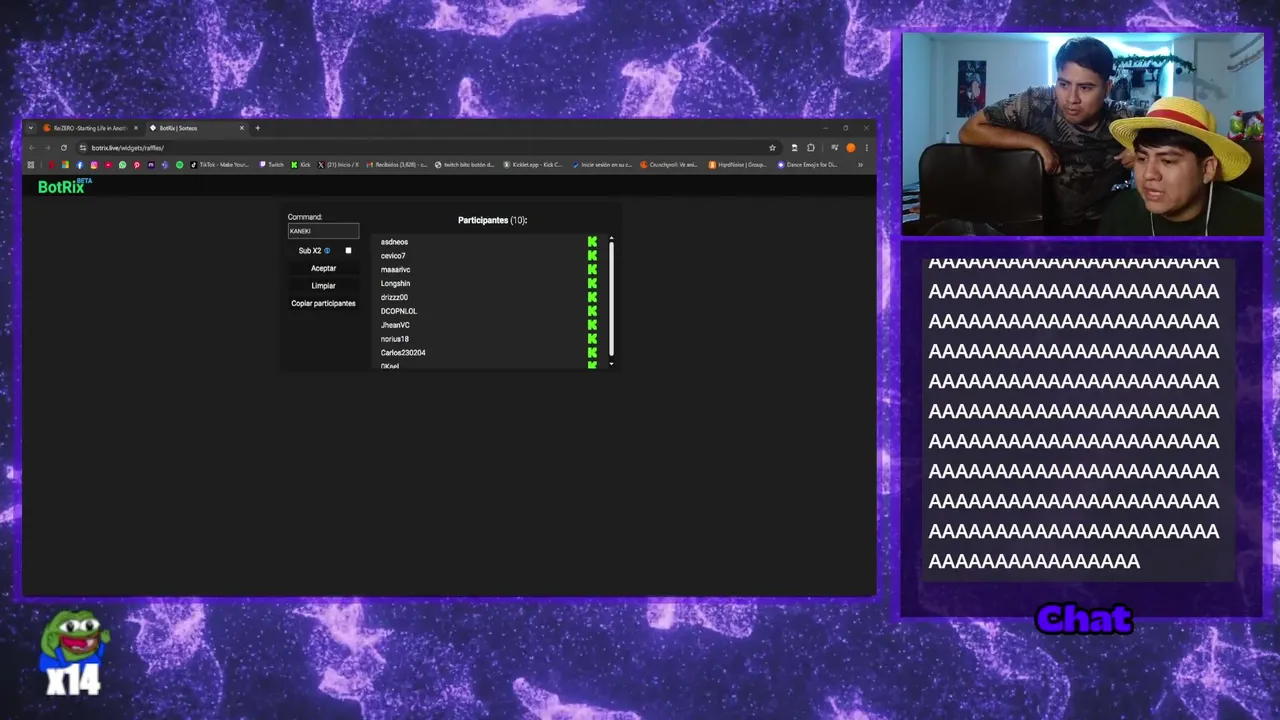Click the Kick icon beside drizzz00
The height and width of the screenshot is (720, 1280).
592,297
